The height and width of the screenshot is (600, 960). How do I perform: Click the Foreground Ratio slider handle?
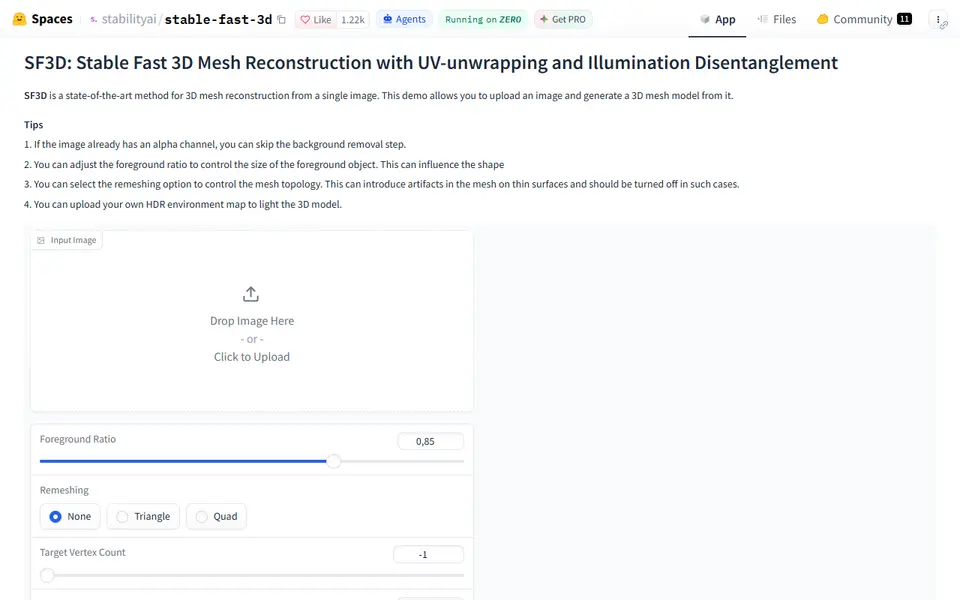tap(334, 461)
